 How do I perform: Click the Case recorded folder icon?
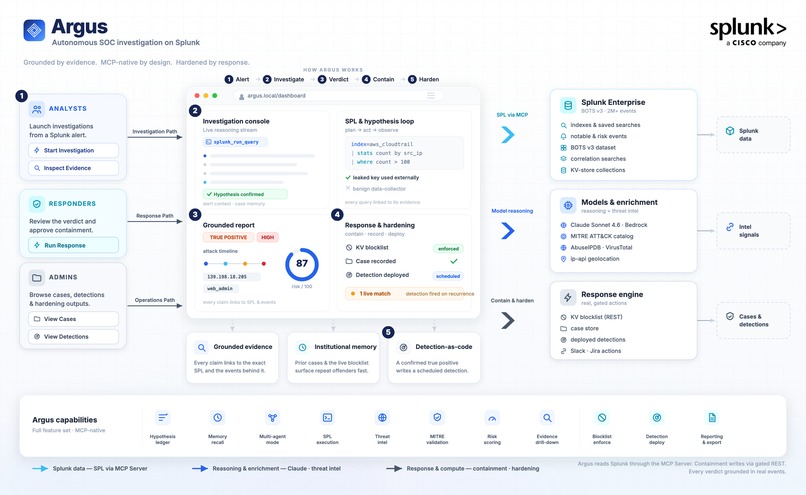[x=349, y=261]
